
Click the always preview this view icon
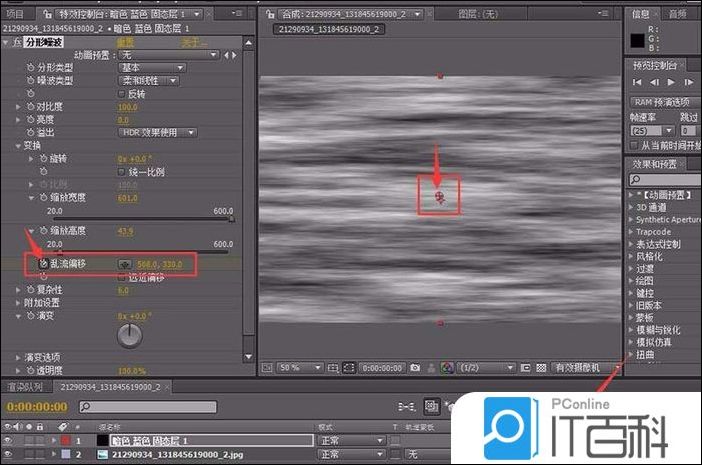click(x=267, y=368)
